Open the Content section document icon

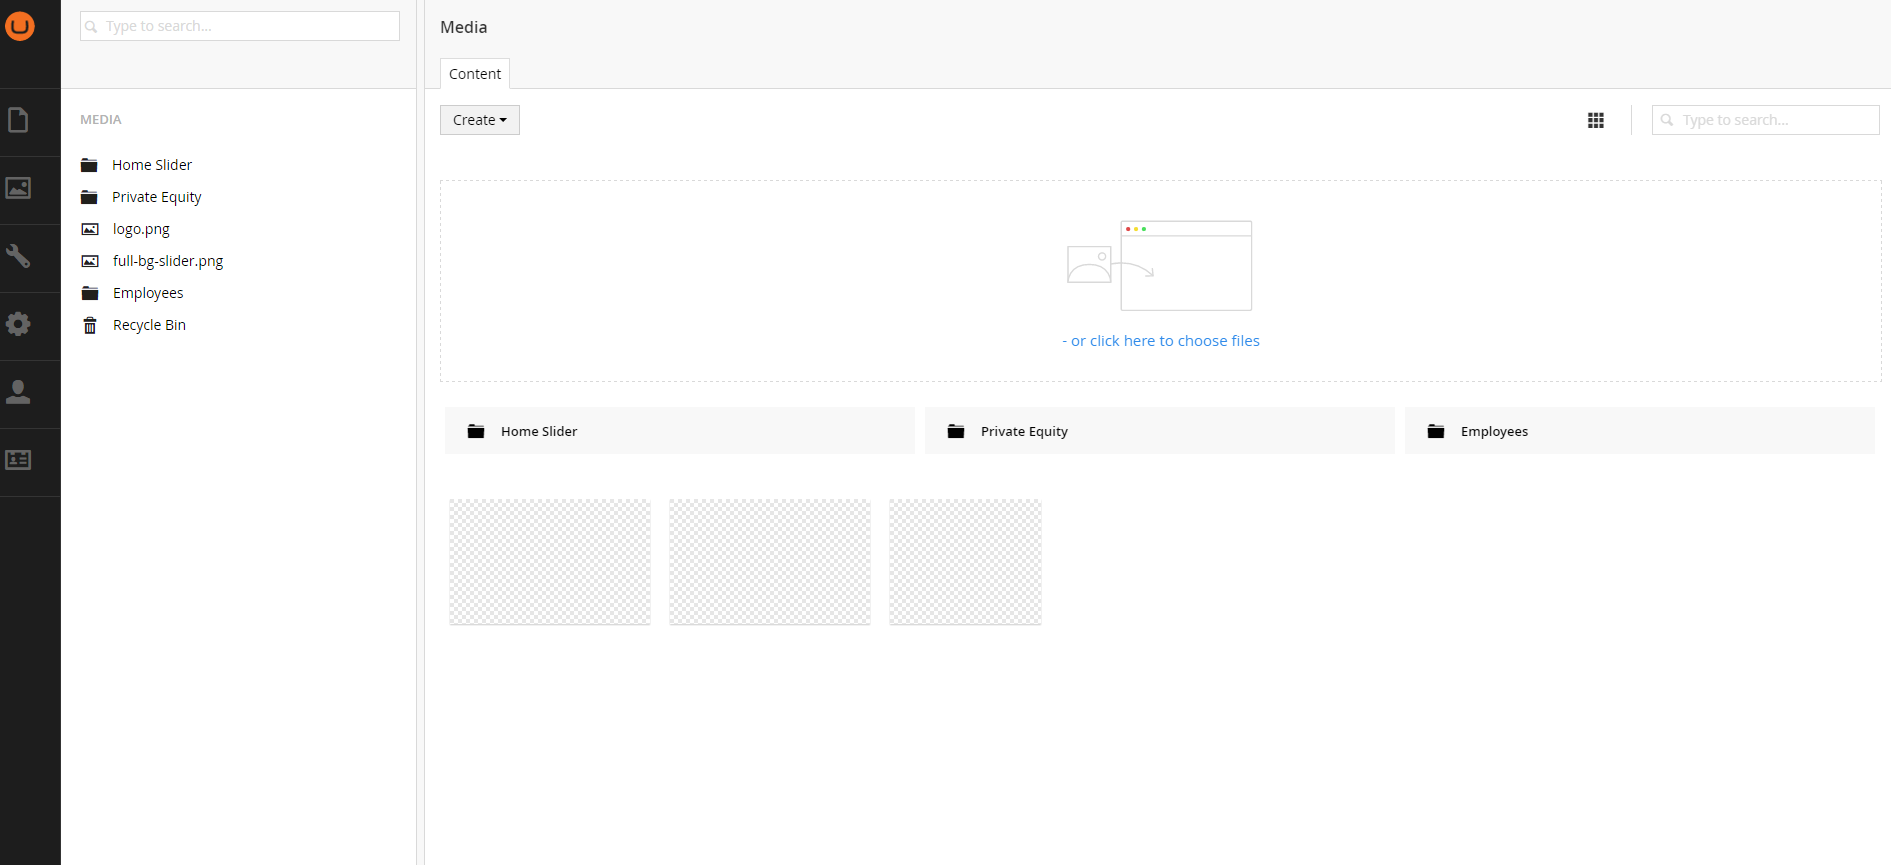[18, 121]
